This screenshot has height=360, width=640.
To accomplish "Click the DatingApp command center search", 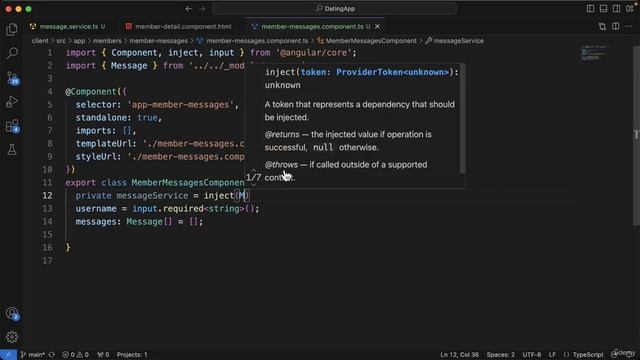I will coord(335,9).
